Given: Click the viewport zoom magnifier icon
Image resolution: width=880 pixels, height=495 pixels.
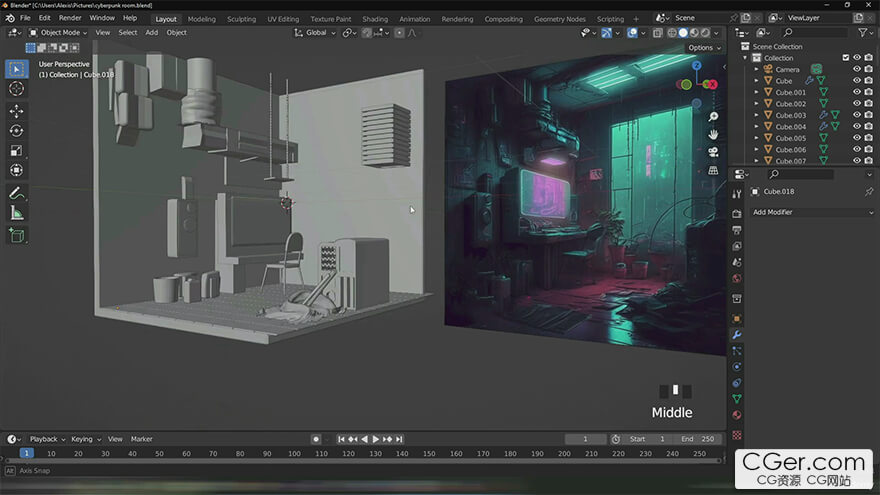Looking at the screenshot, I should pyautogui.click(x=713, y=117).
